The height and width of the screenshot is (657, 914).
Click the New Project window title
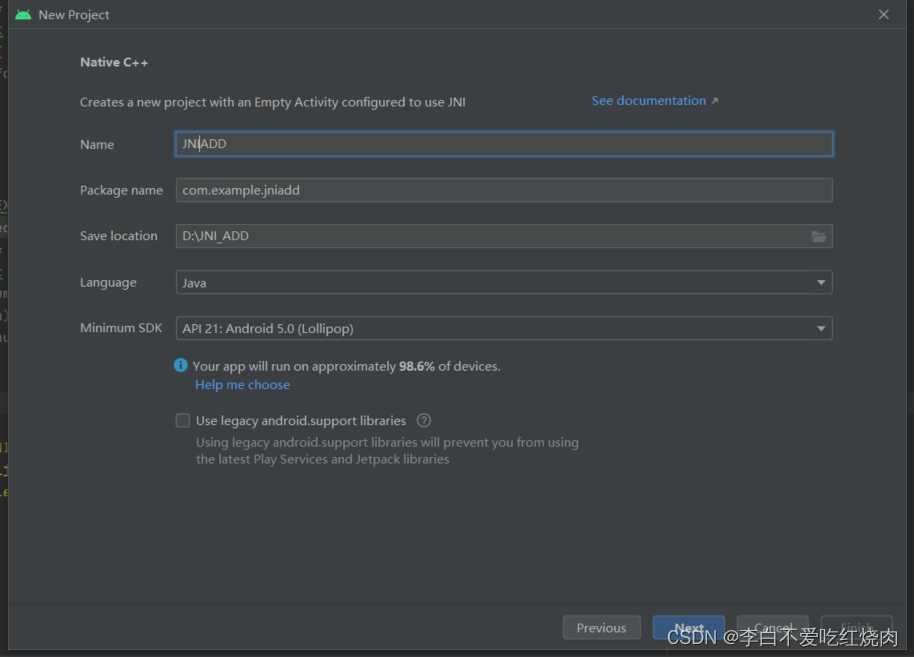coord(74,15)
